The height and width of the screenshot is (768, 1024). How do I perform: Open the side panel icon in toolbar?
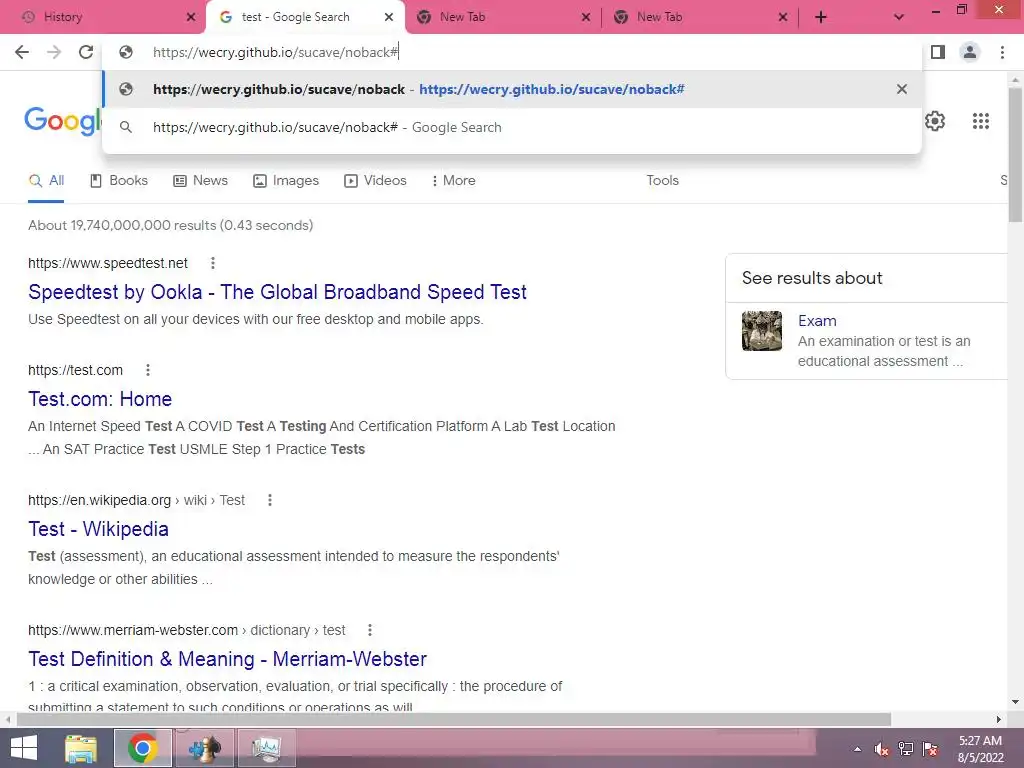(x=938, y=52)
